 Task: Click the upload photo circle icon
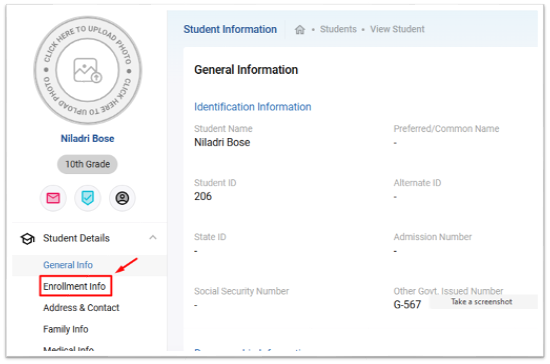pyautogui.click(x=87, y=70)
